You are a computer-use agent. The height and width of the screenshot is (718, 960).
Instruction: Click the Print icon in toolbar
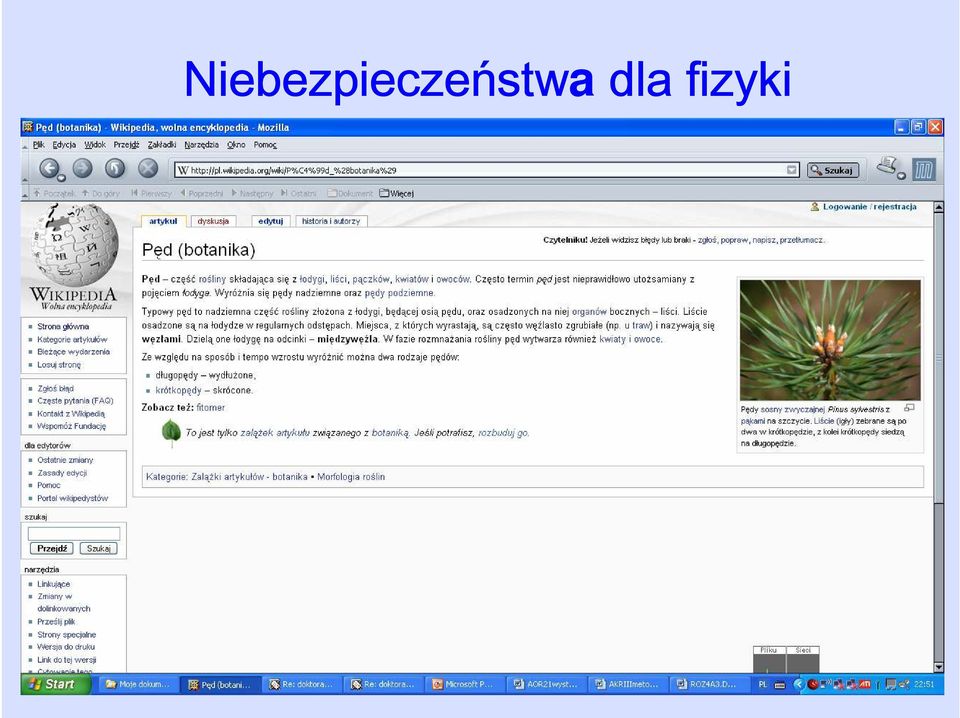tap(887, 166)
